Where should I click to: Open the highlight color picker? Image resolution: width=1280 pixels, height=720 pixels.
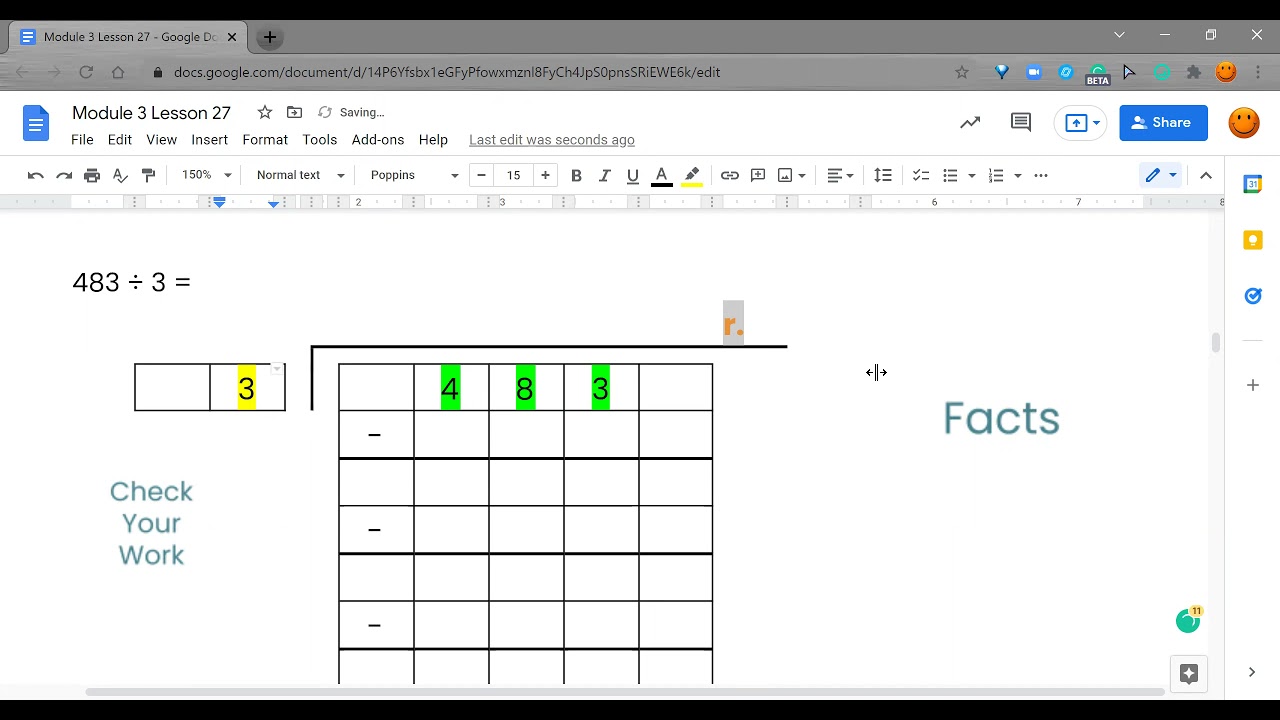pyautogui.click(x=692, y=176)
